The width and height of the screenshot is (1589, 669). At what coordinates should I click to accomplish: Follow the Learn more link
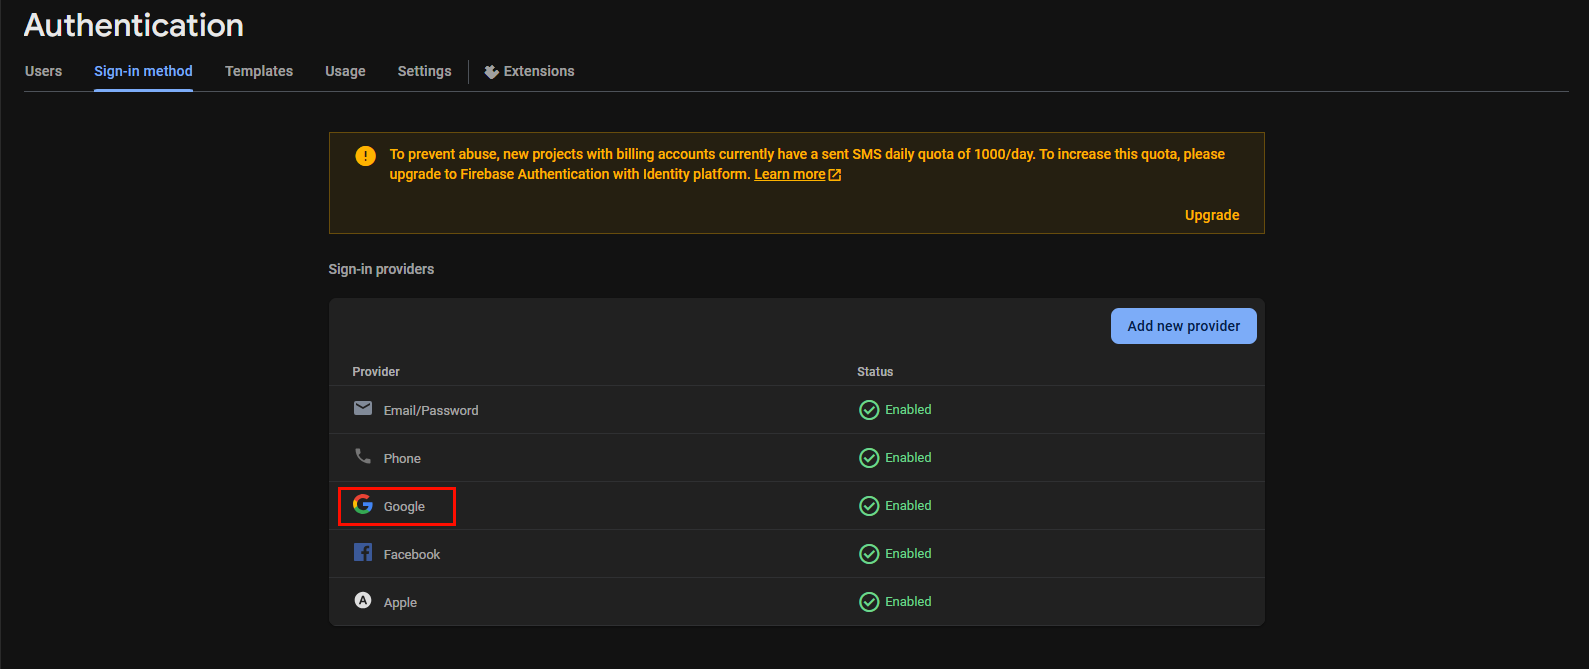coord(789,174)
